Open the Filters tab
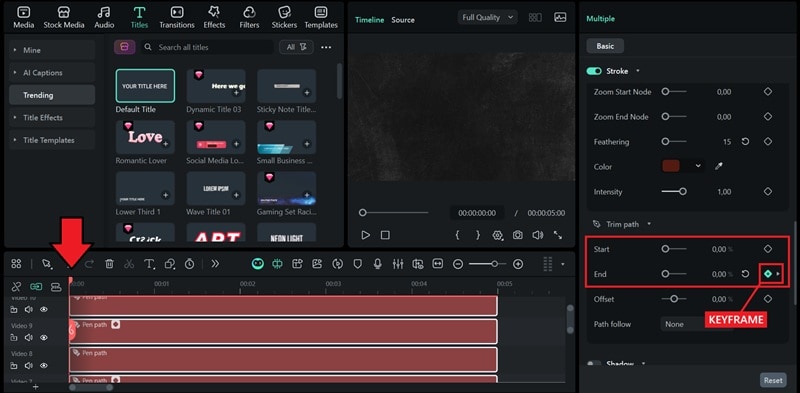 [249, 17]
